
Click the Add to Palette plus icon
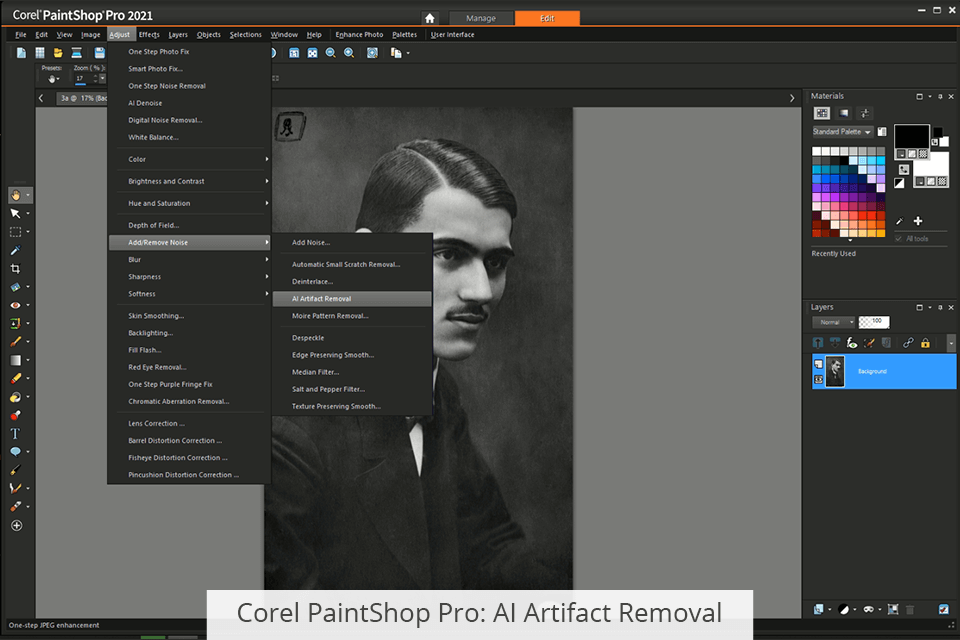coord(918,221)
